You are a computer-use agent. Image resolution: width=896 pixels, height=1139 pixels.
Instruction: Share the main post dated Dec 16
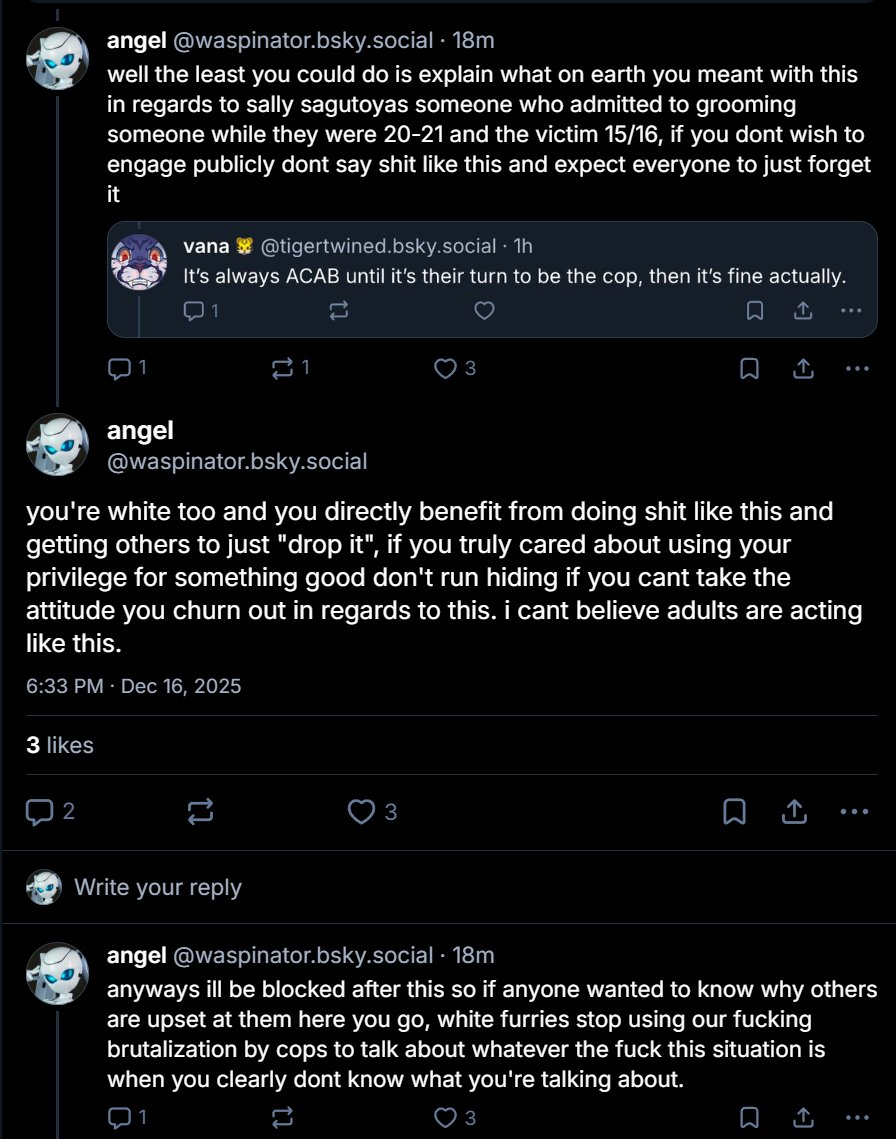click(794, 812)
